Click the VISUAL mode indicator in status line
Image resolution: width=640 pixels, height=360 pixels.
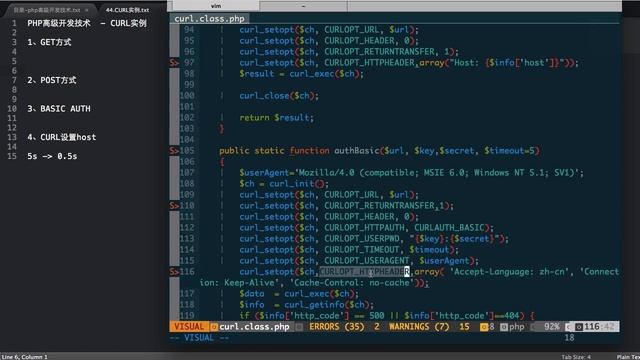coord(189,327)
